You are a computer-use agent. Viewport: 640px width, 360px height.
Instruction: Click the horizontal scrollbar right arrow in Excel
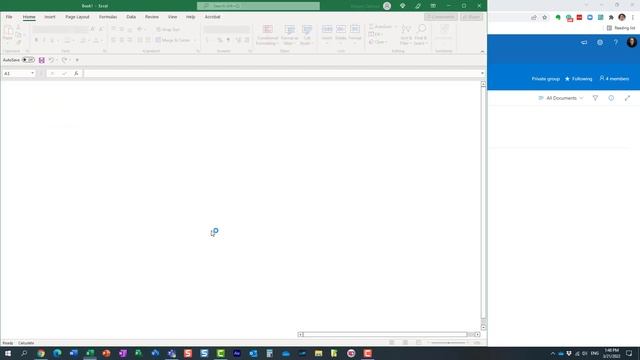[477, 334]
